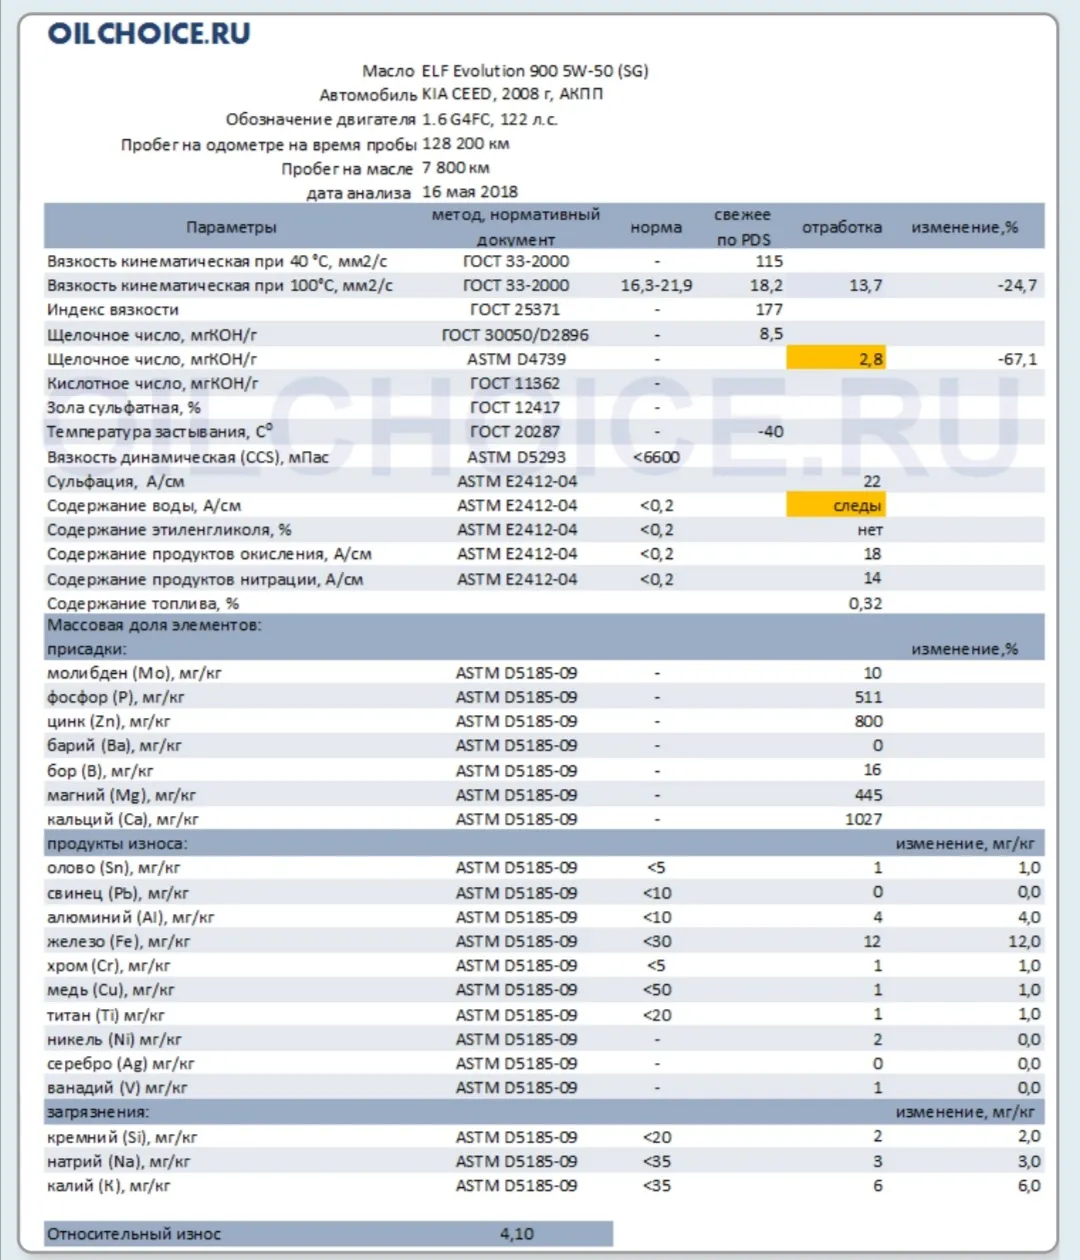Select ethylene glycol result нет
This screenshot has height=1260, width=1080.
[x=870, y=529]
